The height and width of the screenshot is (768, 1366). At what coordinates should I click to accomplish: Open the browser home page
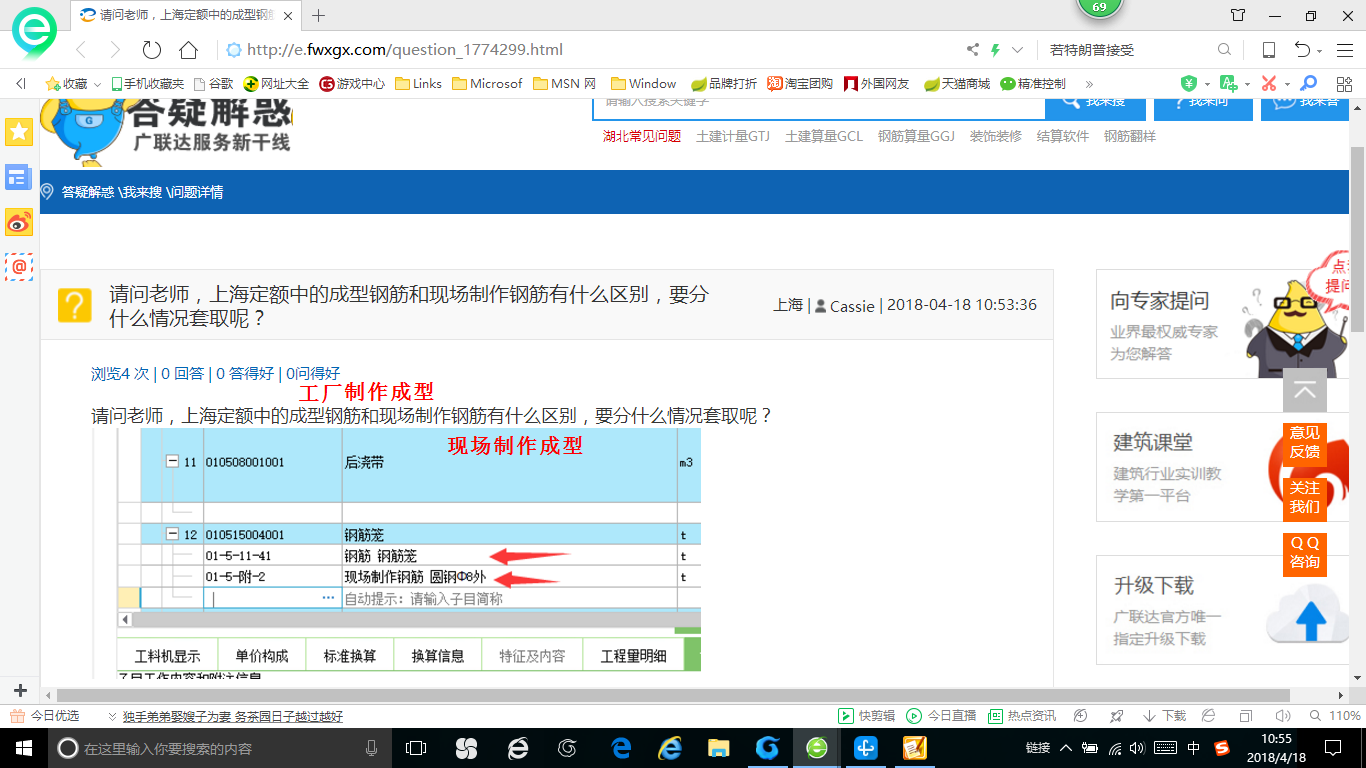188,50
